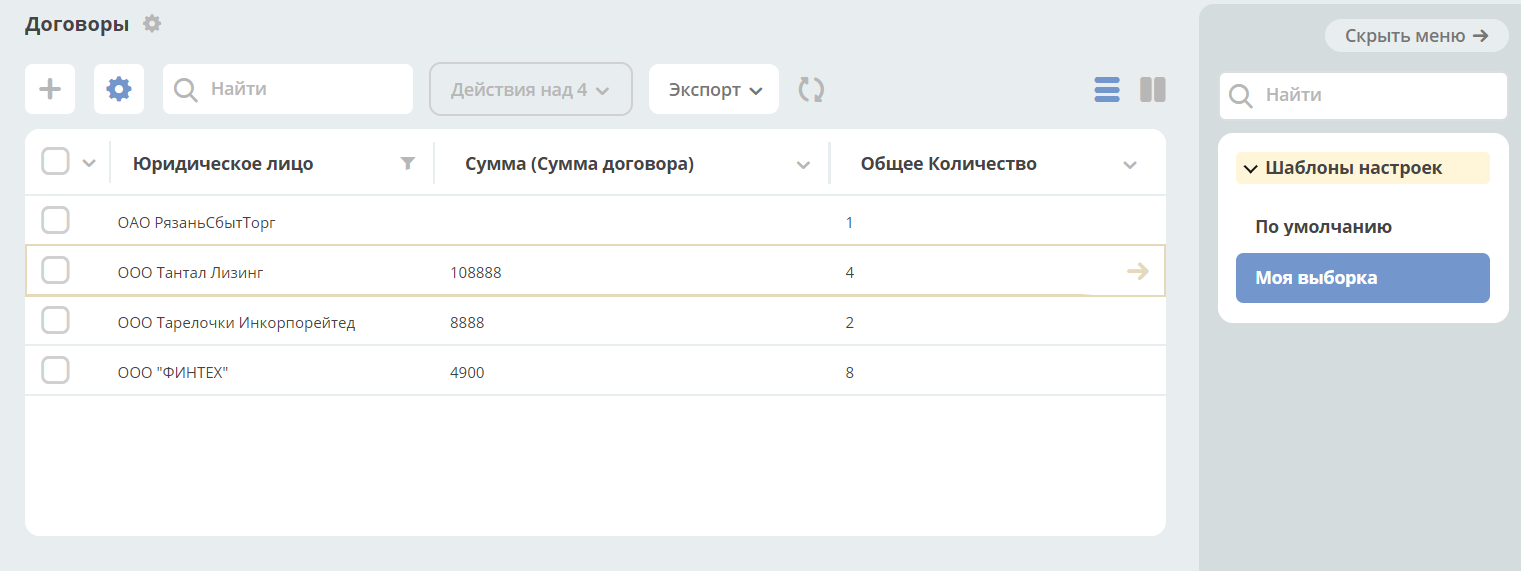Click Общее Количество column header
The height and width of the screenshot is (571, 1521).
point(949,164)
